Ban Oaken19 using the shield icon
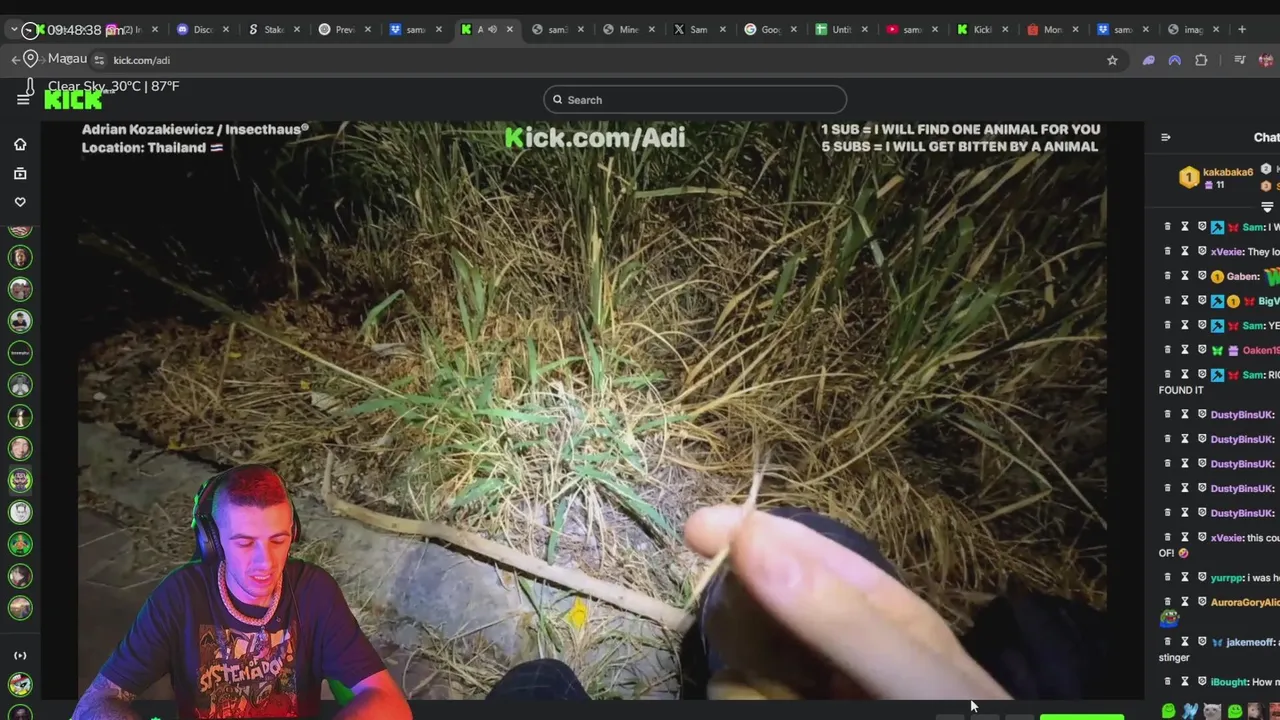 [1202, 350]
